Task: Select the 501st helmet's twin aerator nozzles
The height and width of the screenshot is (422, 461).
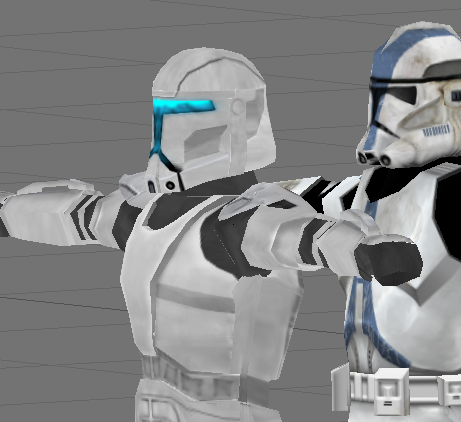Action: 373,158
